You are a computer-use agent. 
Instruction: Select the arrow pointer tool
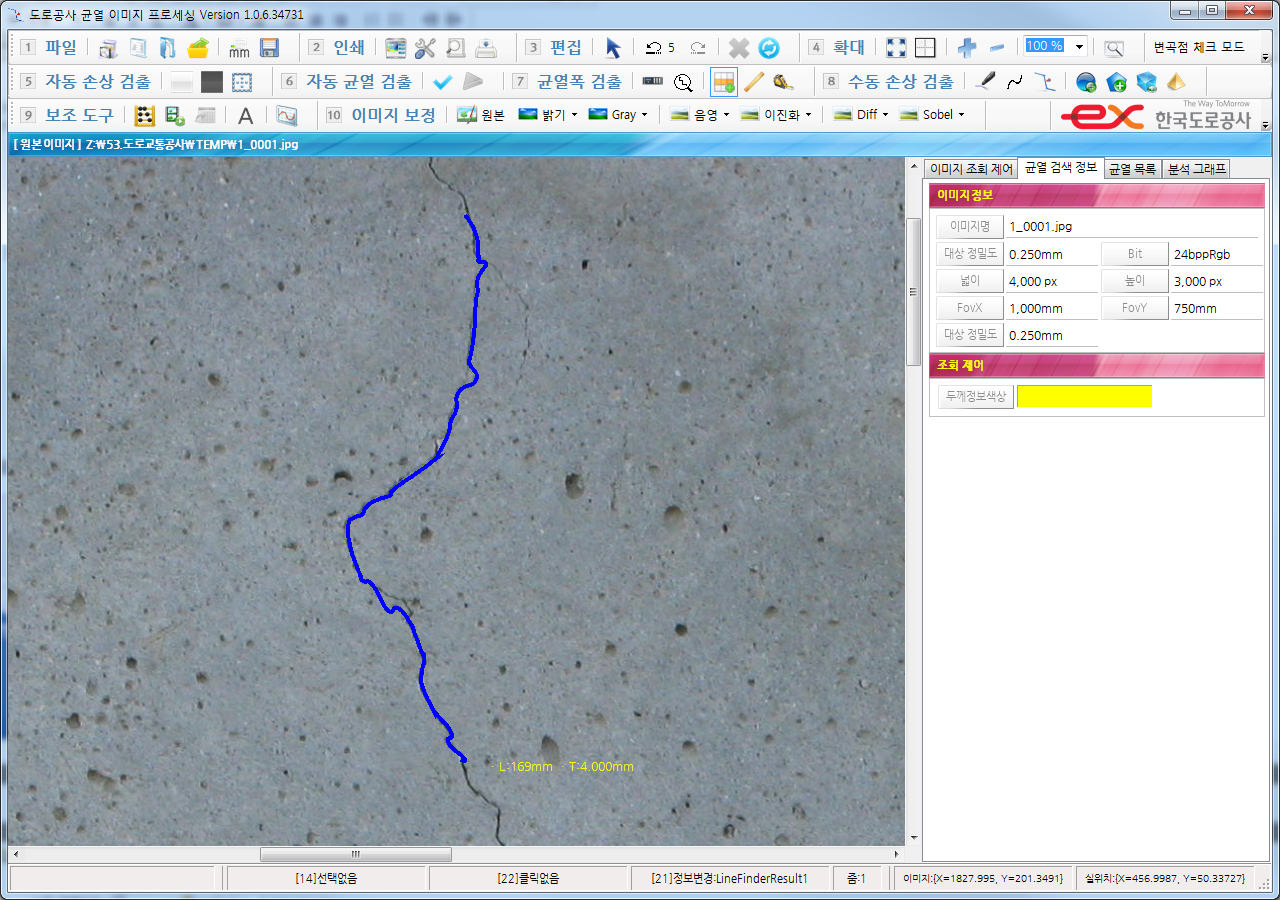(614, 48)
